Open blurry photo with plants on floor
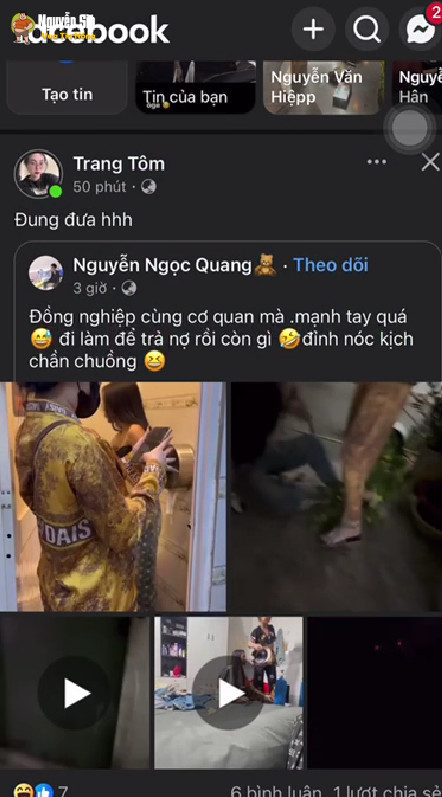Viewport: 442px width, 797px height. [336, 497]
